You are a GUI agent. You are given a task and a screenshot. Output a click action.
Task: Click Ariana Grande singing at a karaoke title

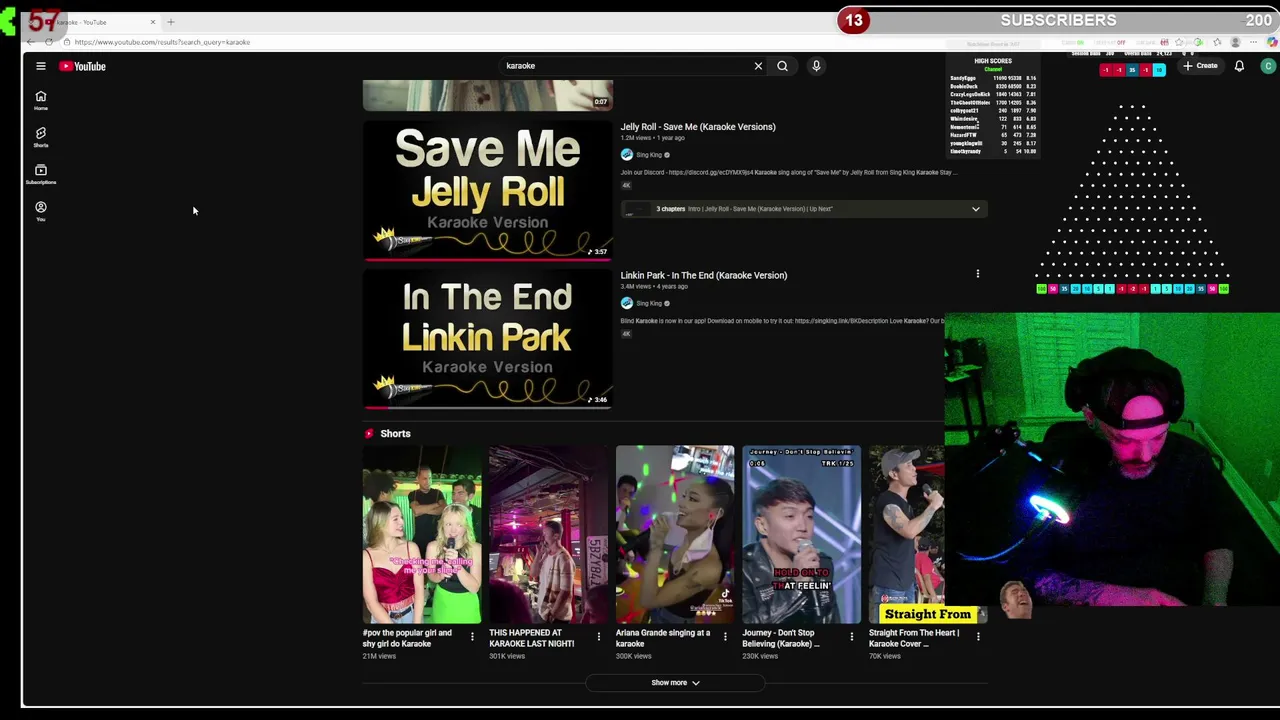(x=663, y=638)
